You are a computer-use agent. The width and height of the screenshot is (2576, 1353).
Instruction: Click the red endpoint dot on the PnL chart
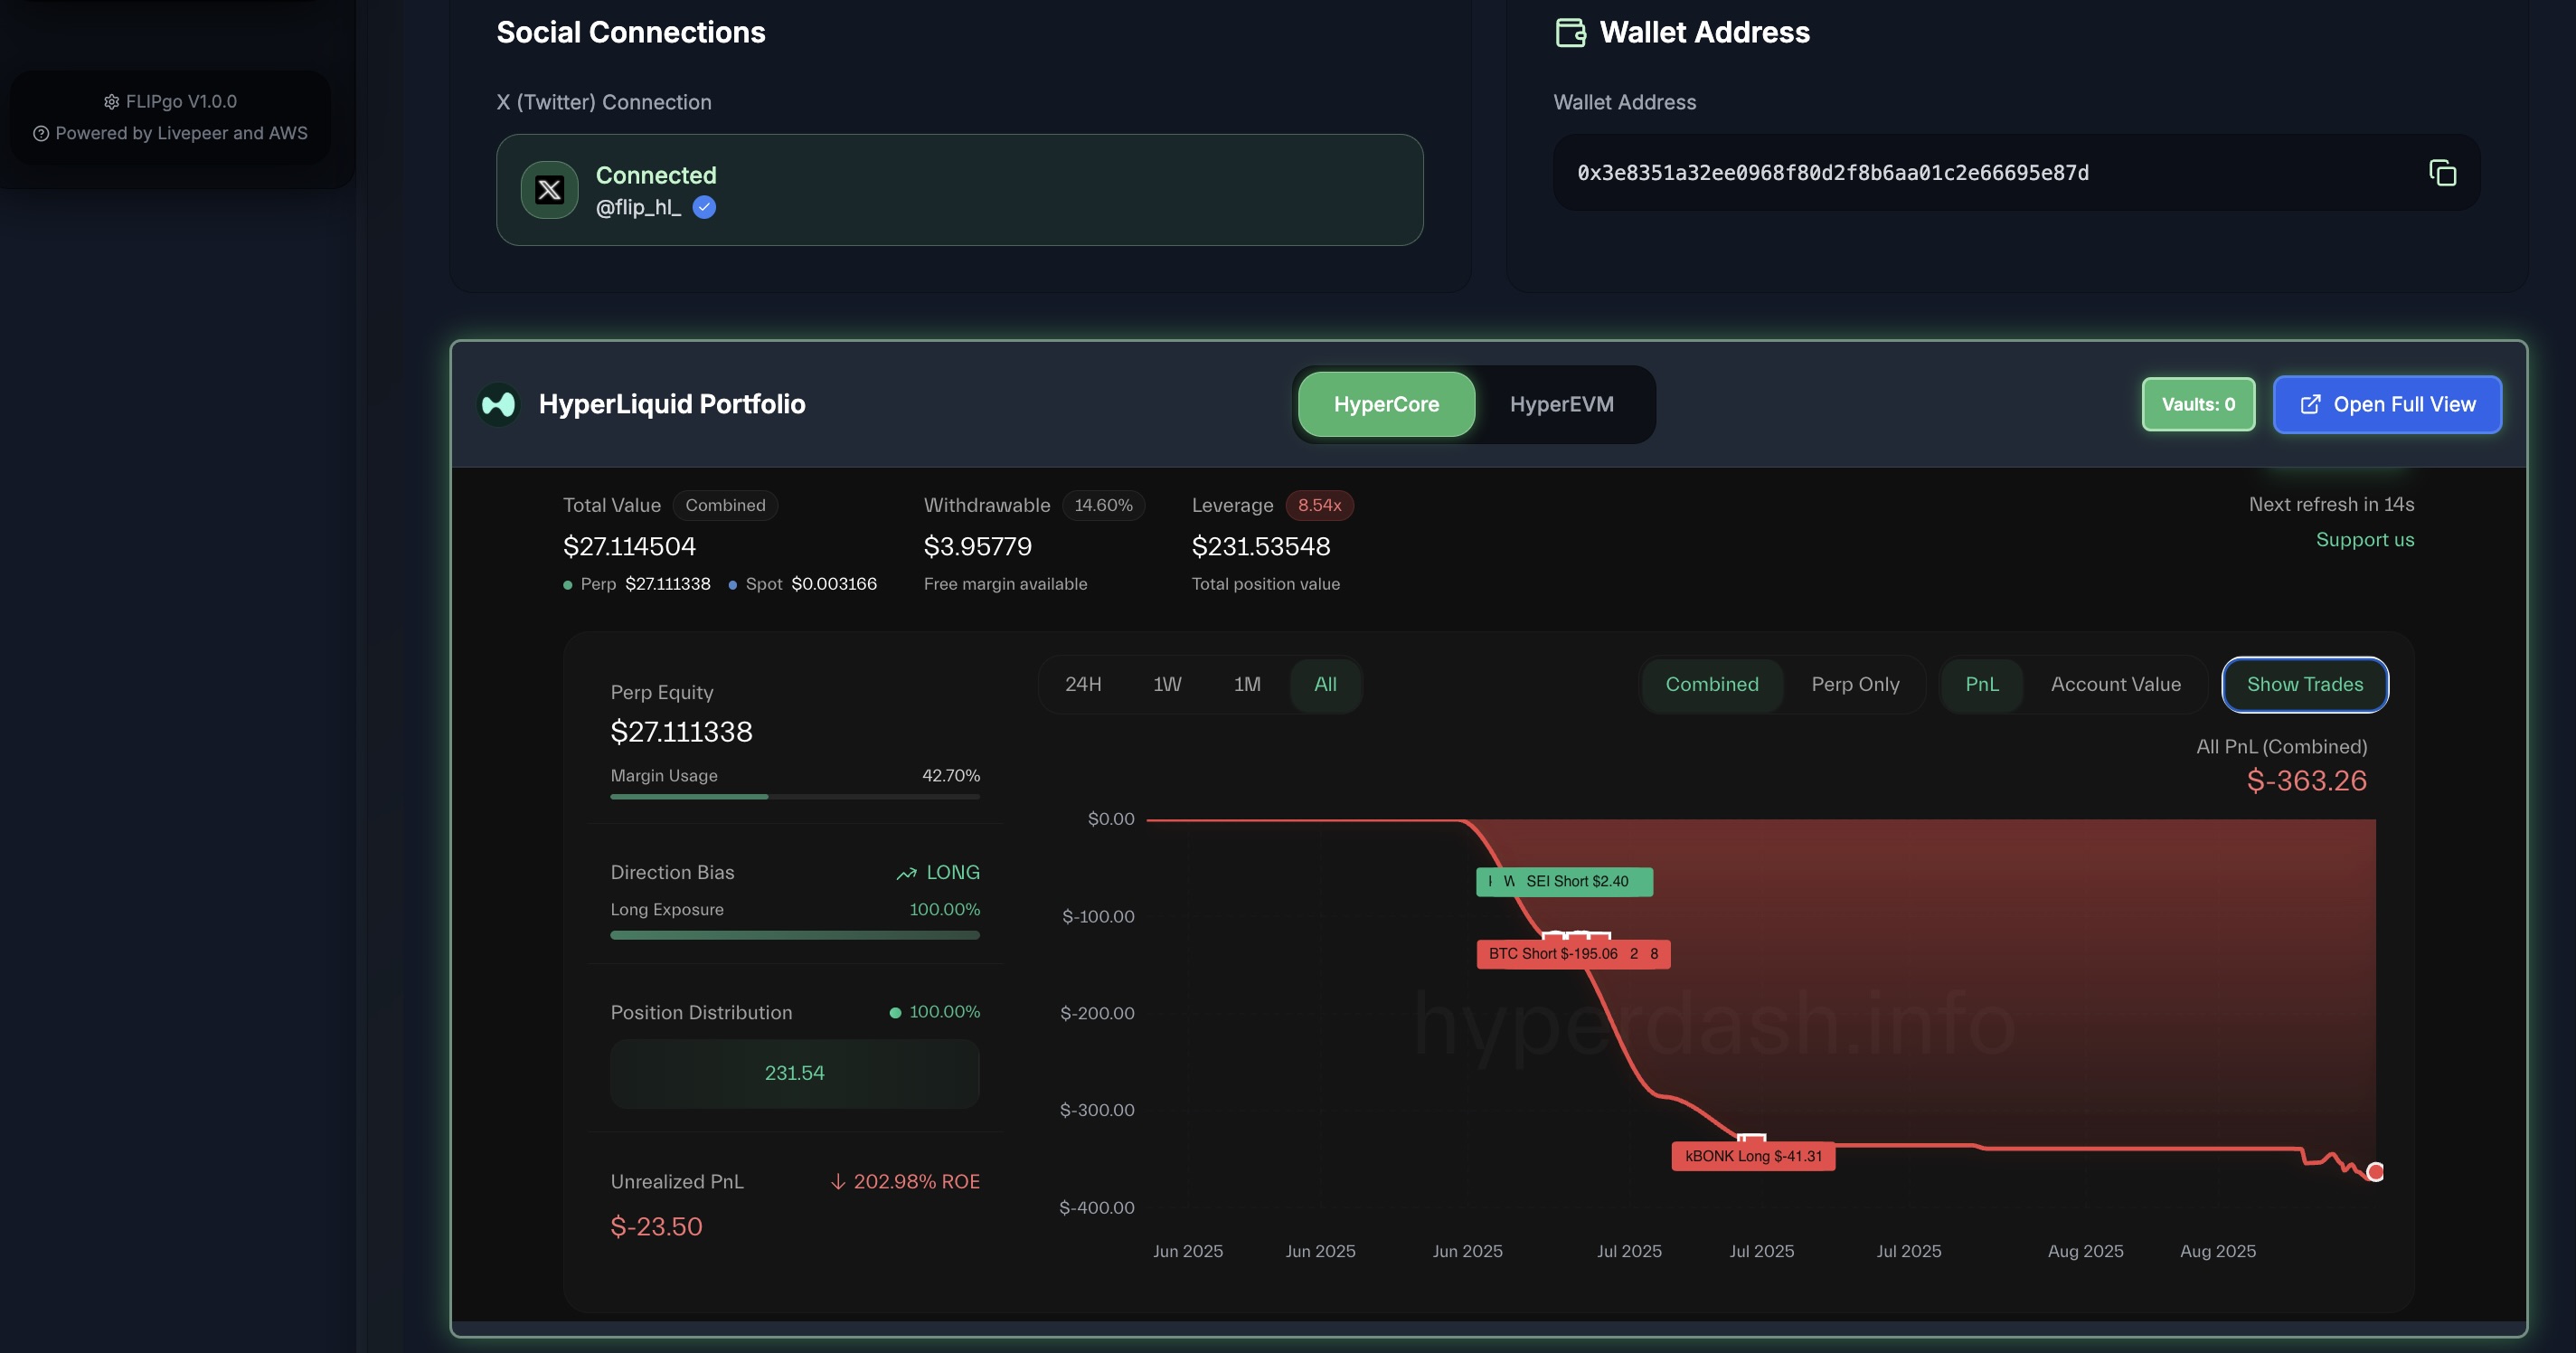coord(2375,1172)
